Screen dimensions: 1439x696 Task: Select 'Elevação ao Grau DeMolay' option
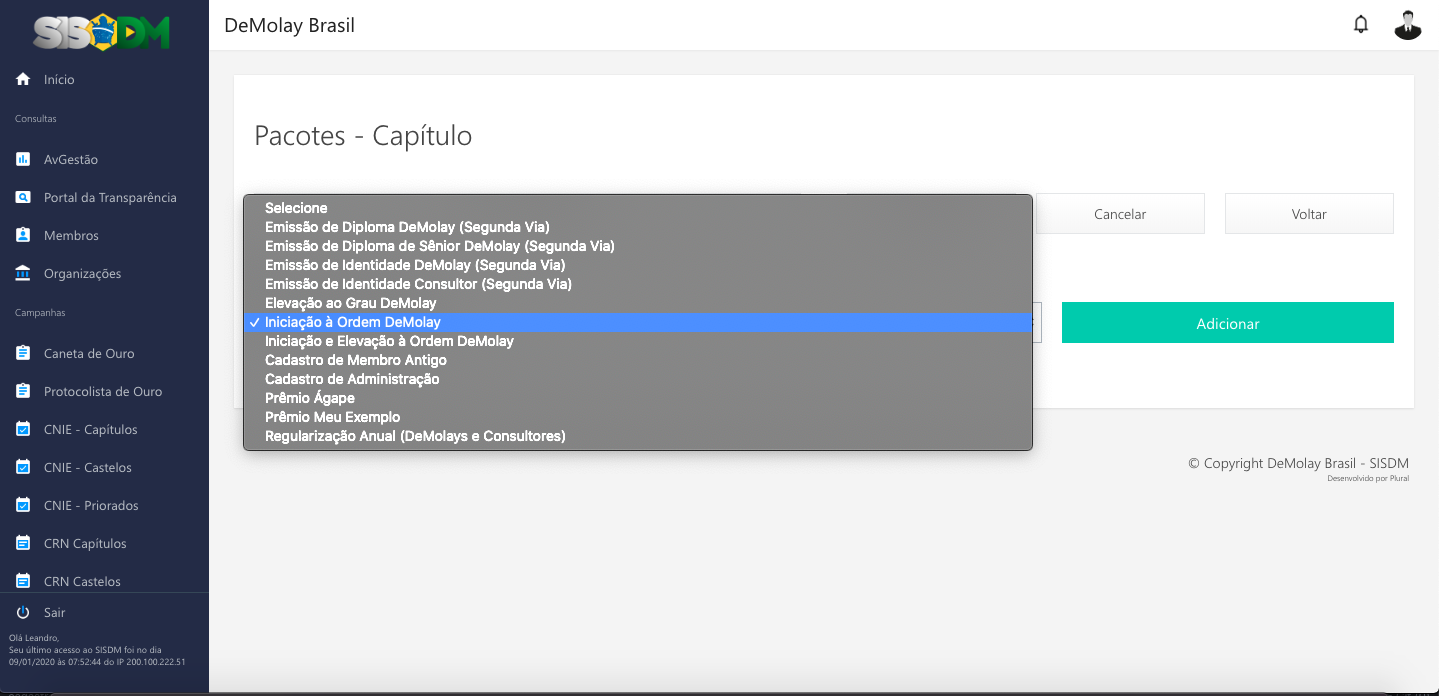point(350,303)
